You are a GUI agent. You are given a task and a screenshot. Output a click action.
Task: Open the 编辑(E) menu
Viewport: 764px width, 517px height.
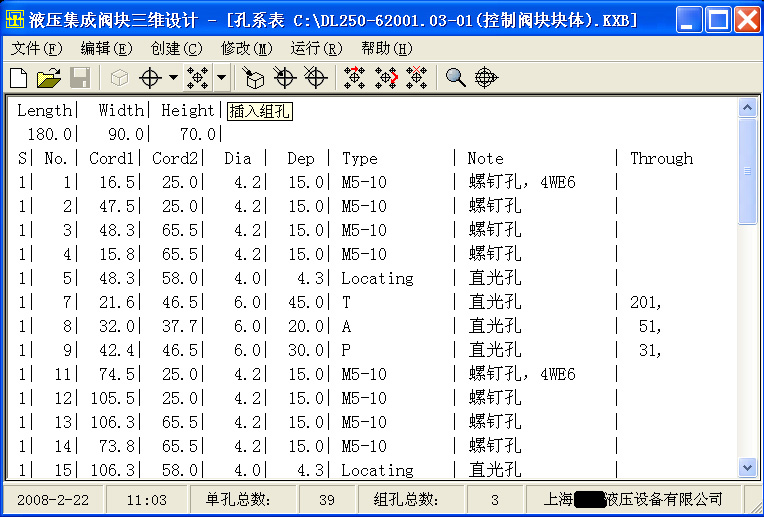(107, 48)
